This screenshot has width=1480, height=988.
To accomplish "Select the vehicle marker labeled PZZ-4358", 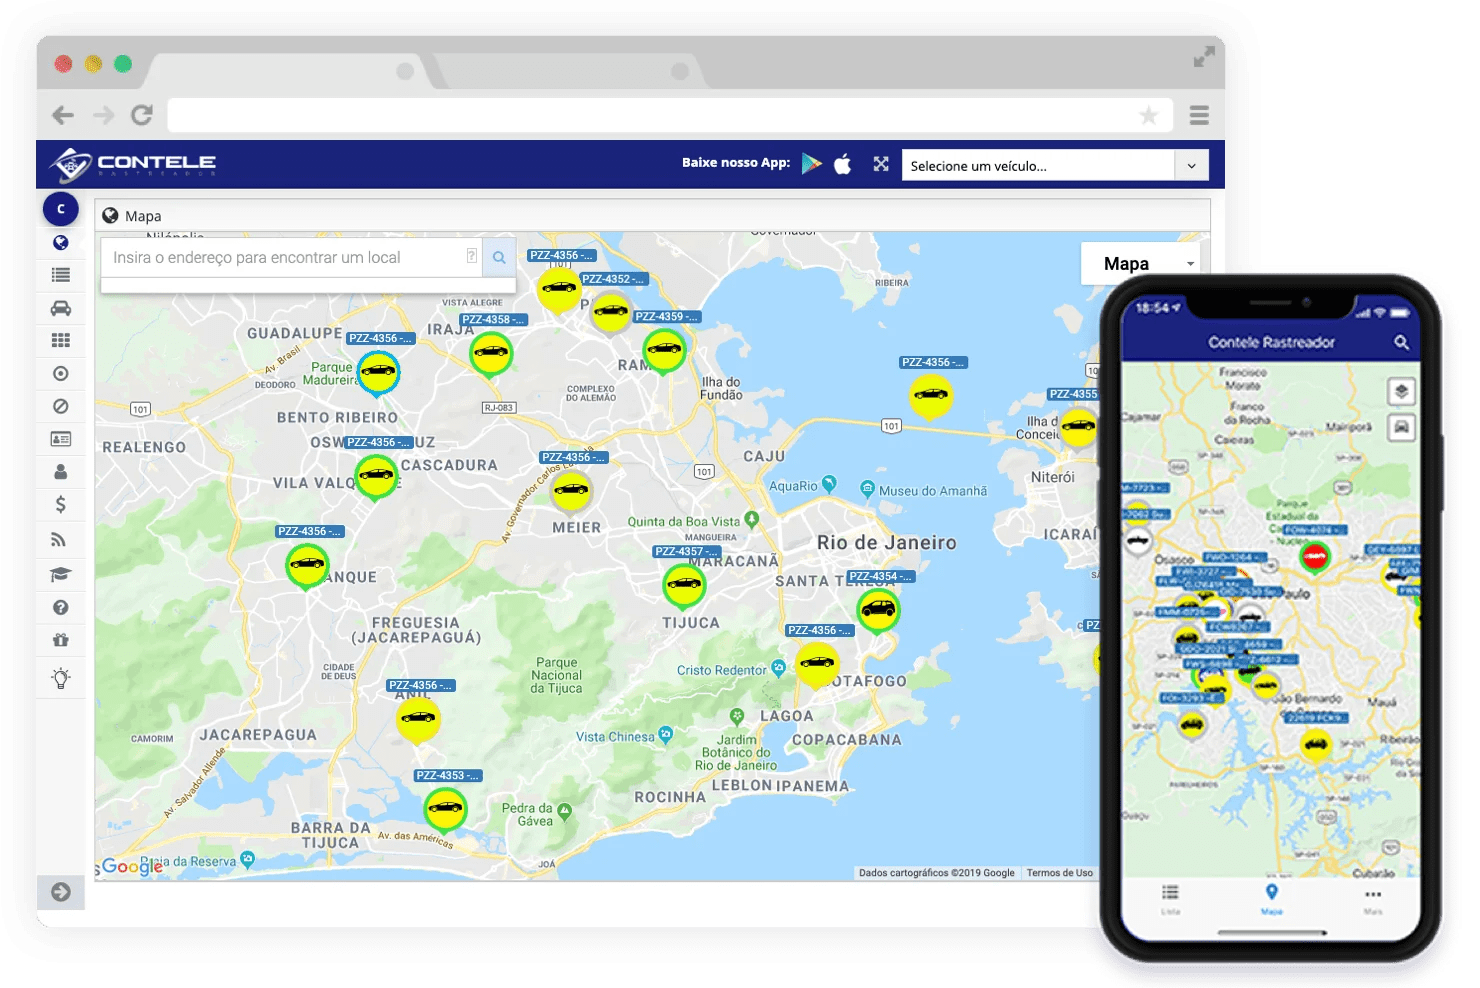I will (491, 353).
